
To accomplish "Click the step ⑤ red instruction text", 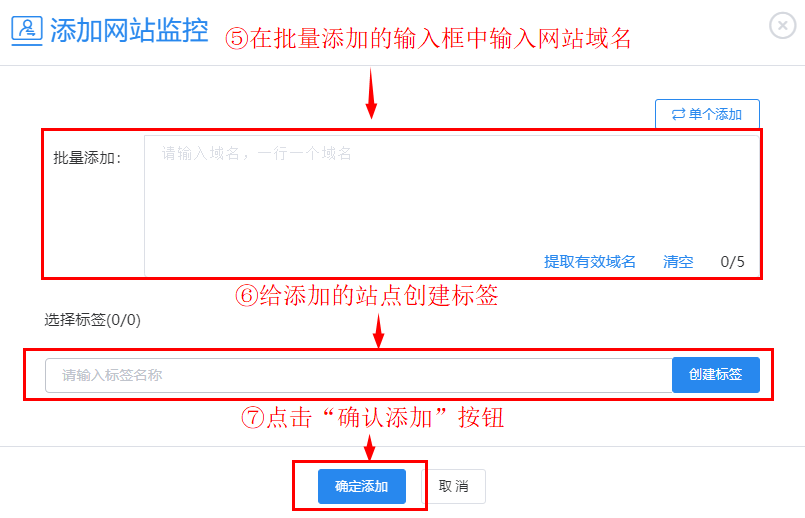I will click(x=428, y=39).
